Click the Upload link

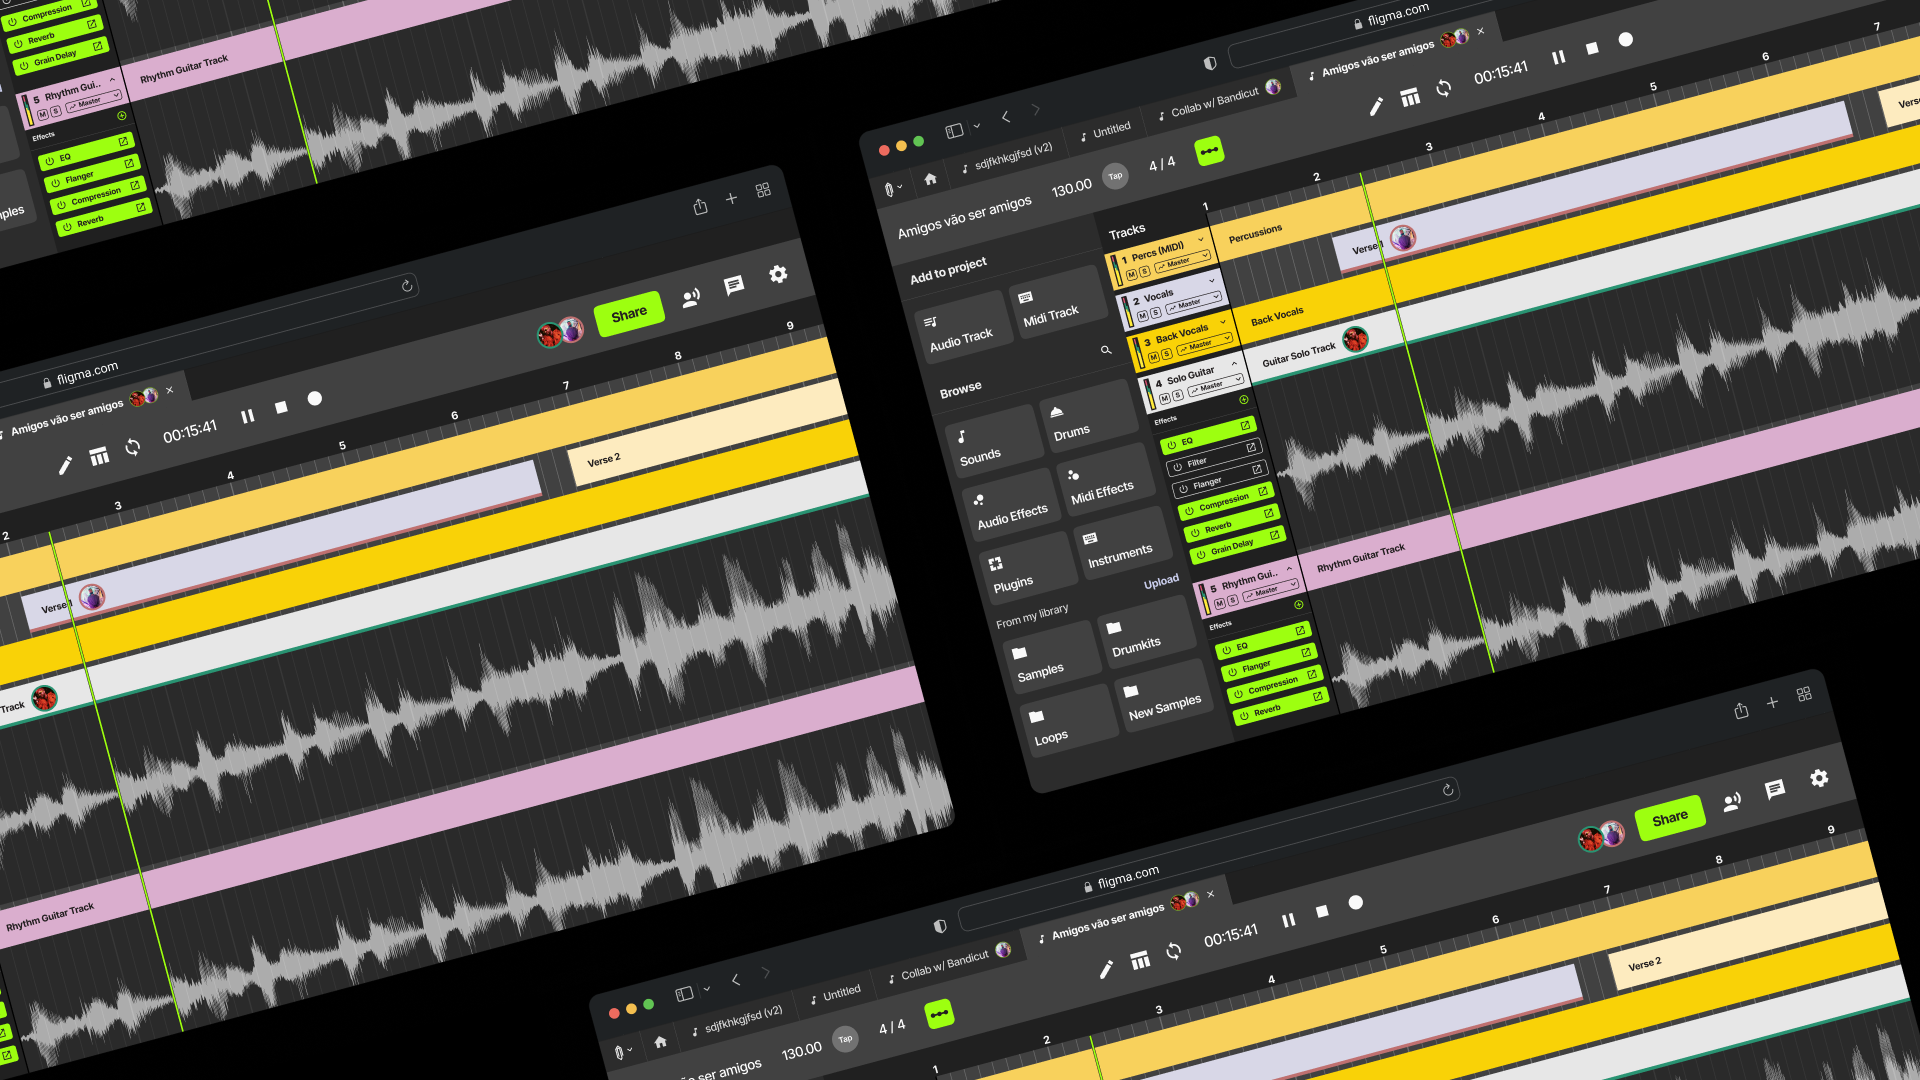(x=1161, y=582)
